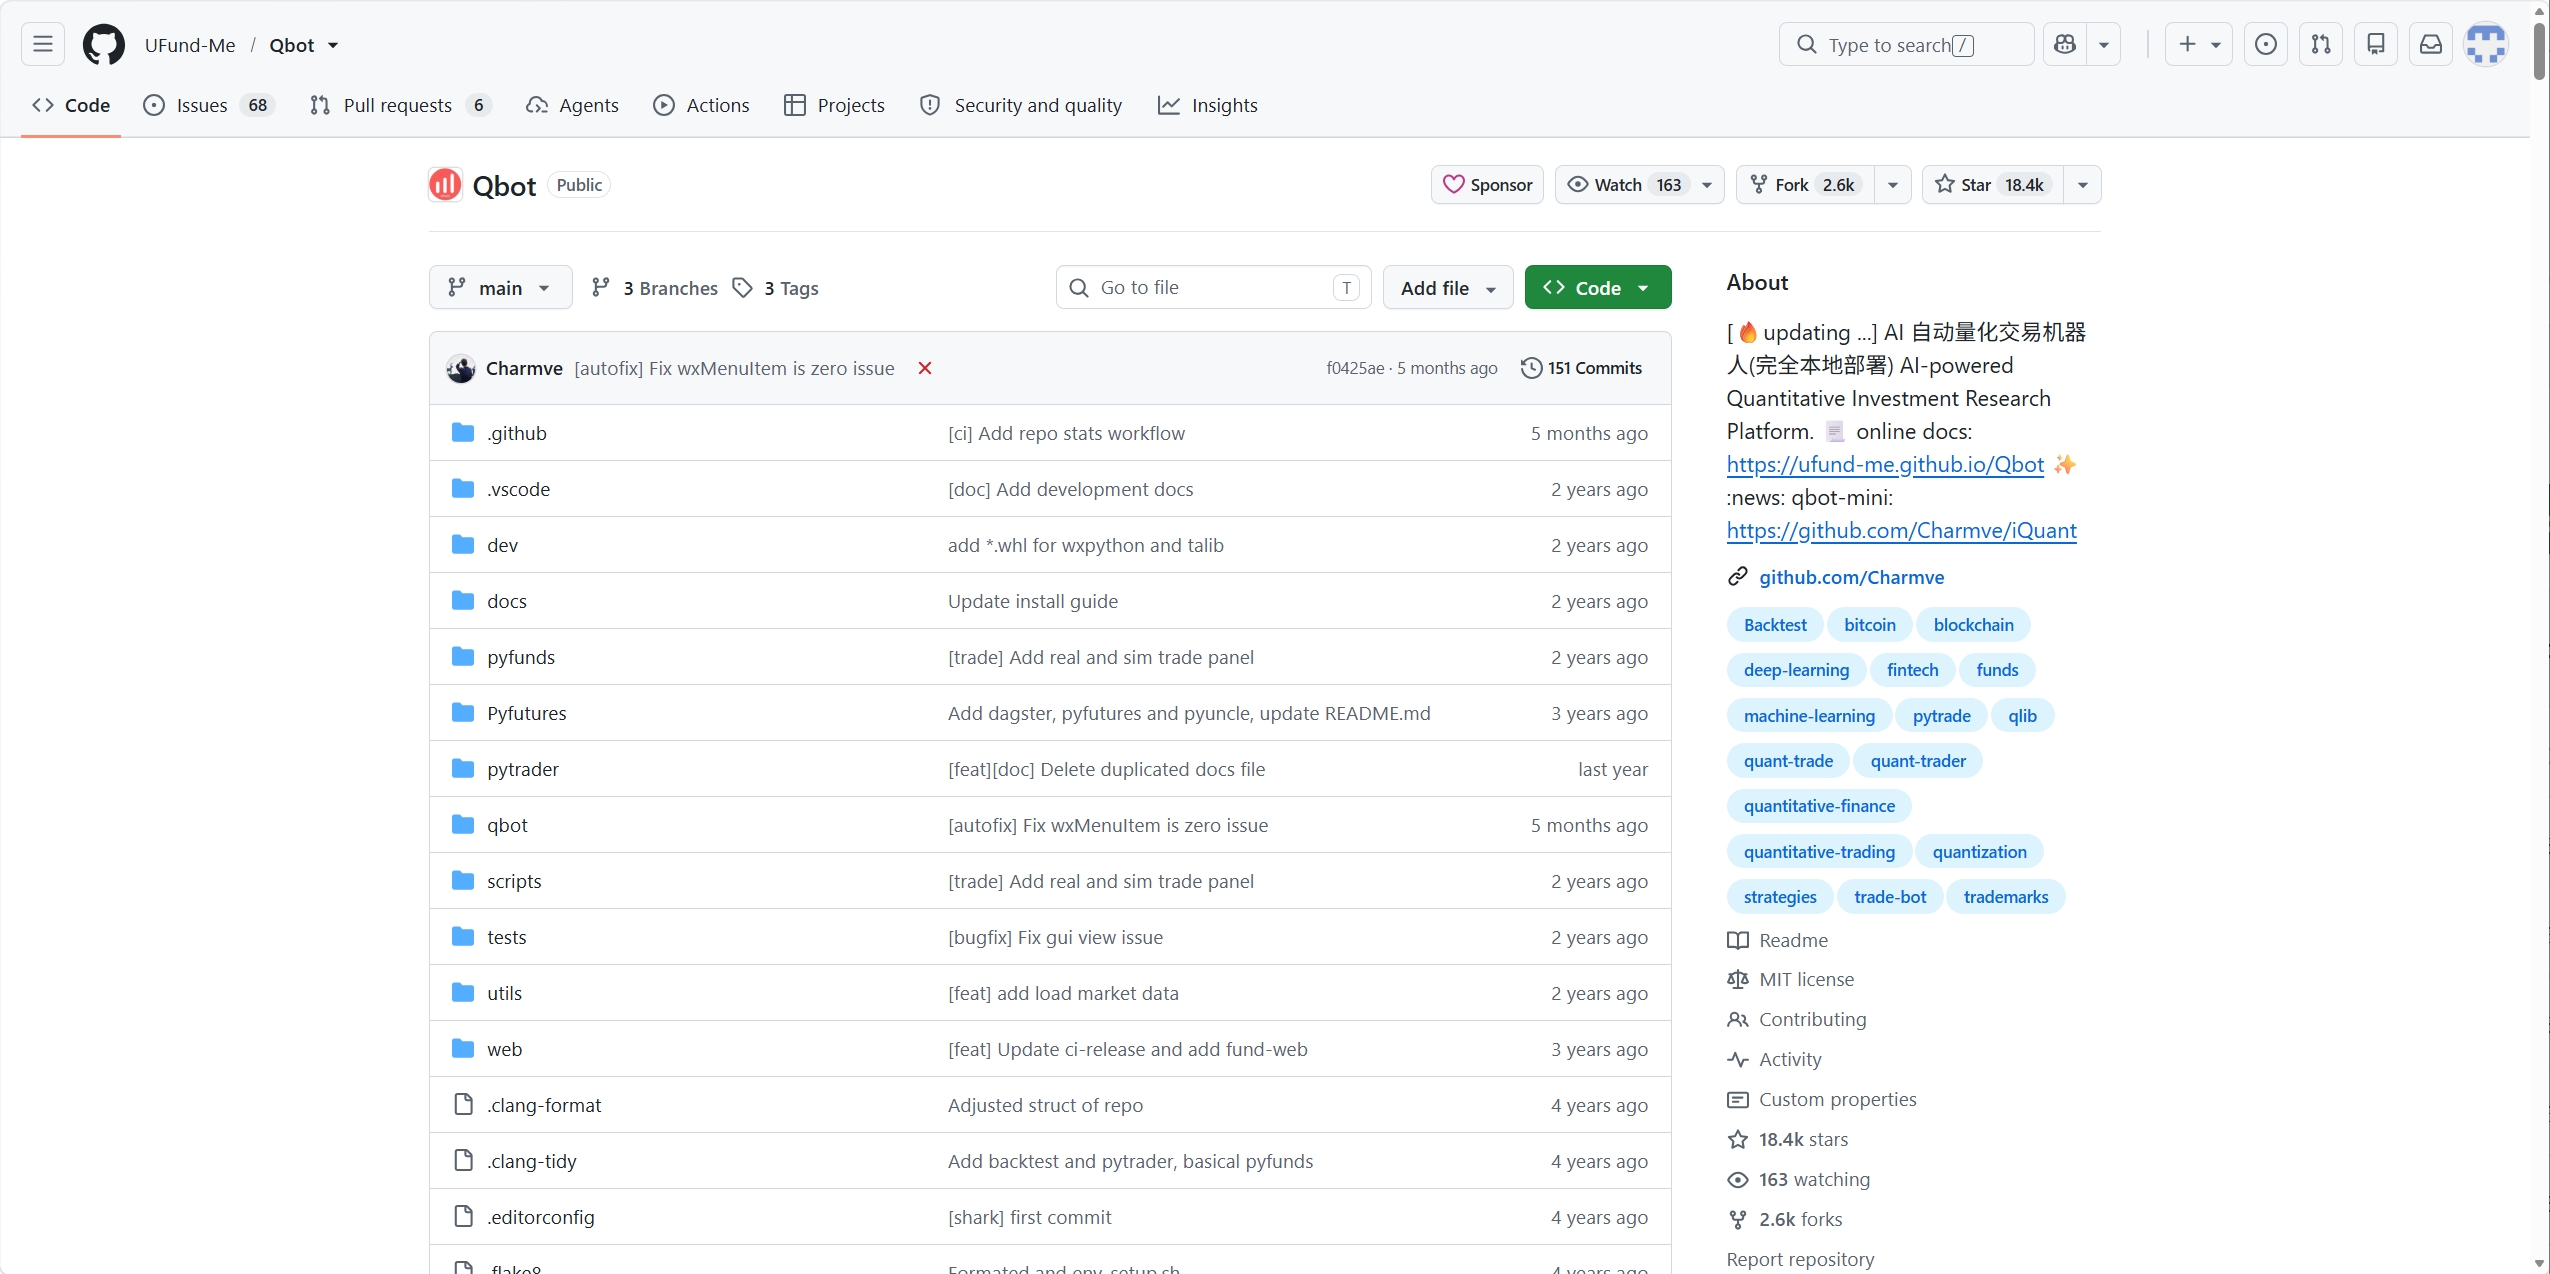Open the Add file dropdown
The image size is (2550, 1274).
1448,288
